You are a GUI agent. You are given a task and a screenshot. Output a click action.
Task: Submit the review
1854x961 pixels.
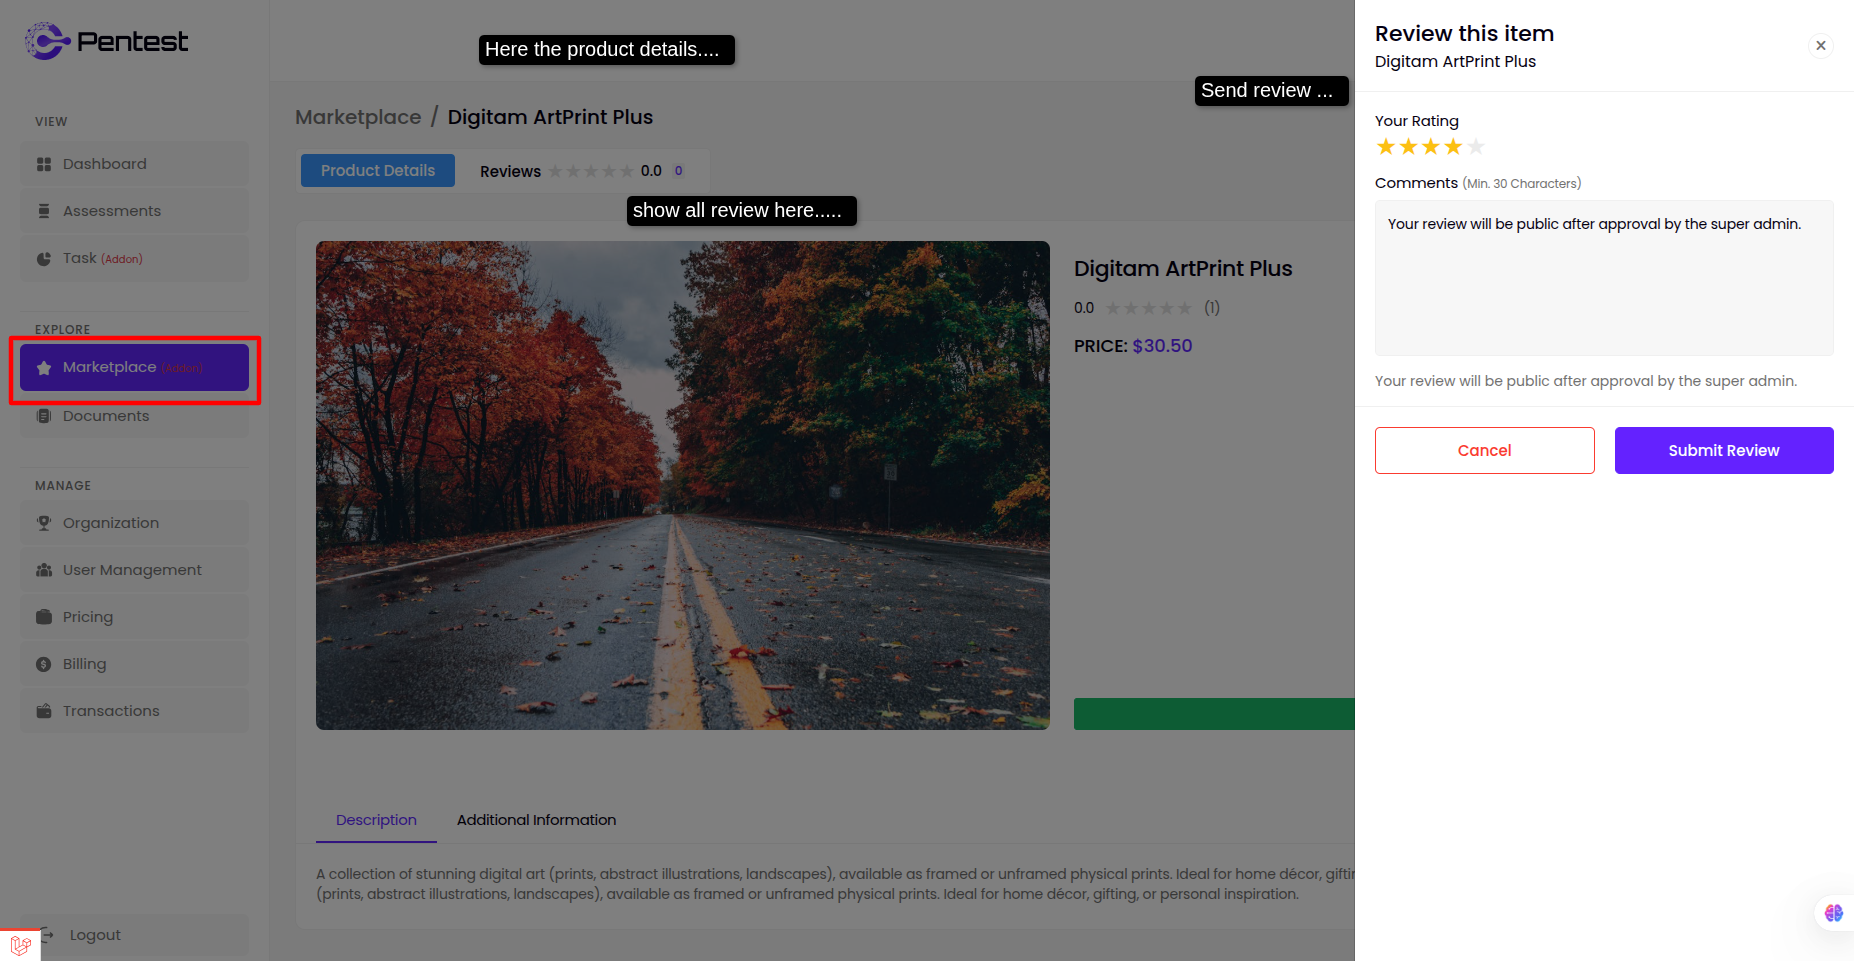pos(1723,450)
